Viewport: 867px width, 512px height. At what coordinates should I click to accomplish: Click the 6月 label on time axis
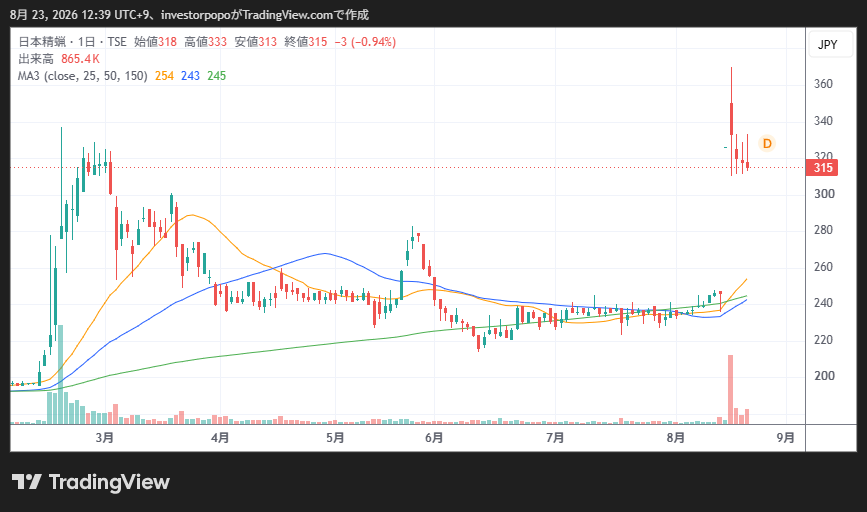[434, 438]
